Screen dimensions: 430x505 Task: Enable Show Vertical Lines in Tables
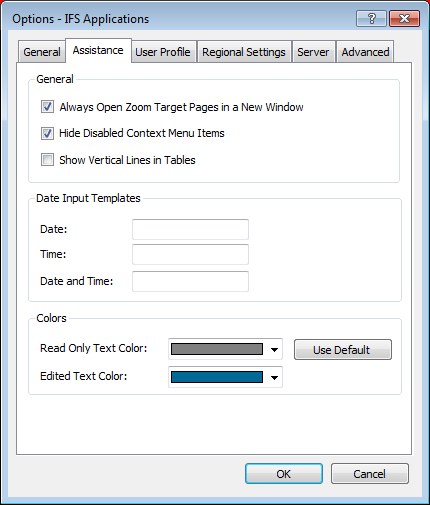tap(47, 160)
